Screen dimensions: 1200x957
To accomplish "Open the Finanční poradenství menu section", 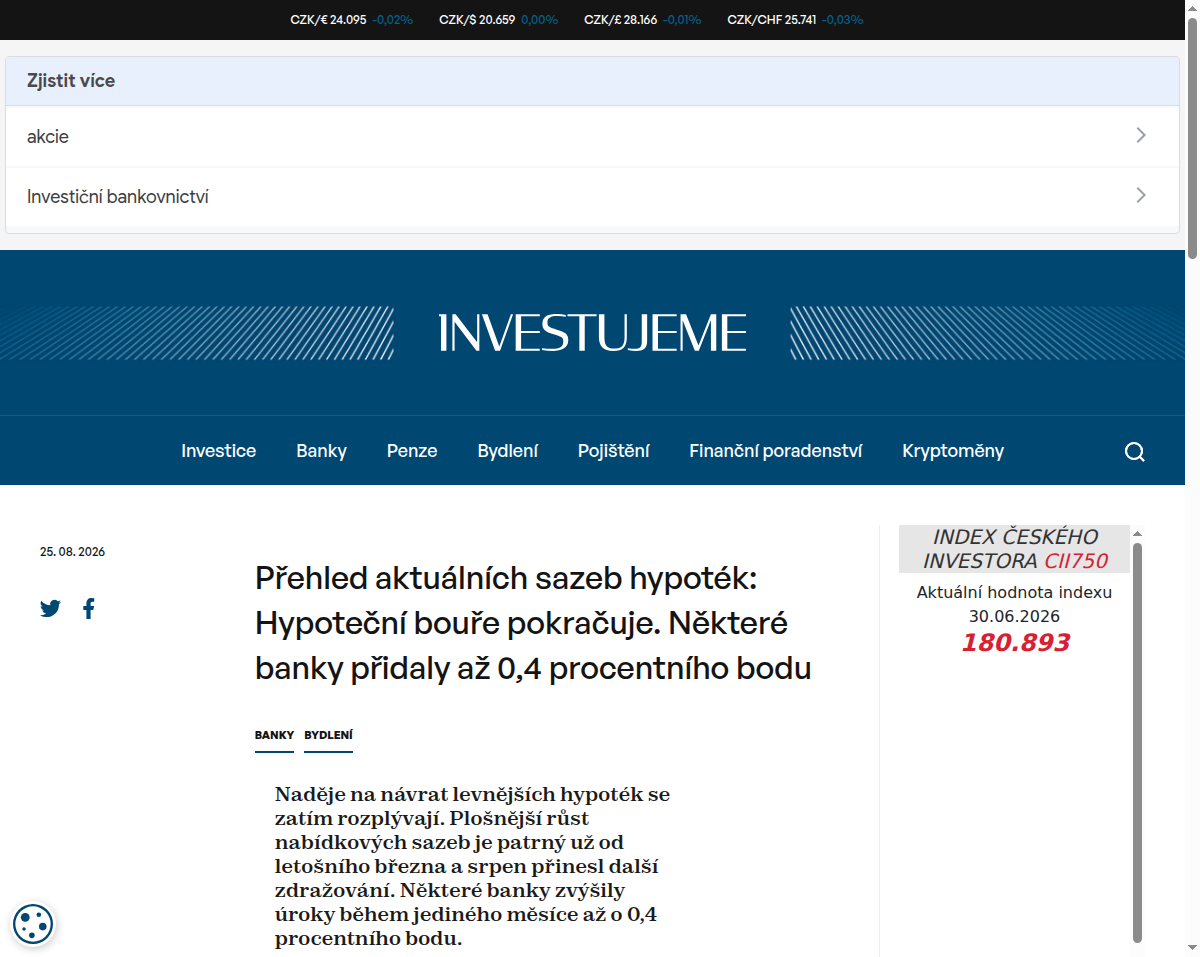I will [x=776, y=451].
